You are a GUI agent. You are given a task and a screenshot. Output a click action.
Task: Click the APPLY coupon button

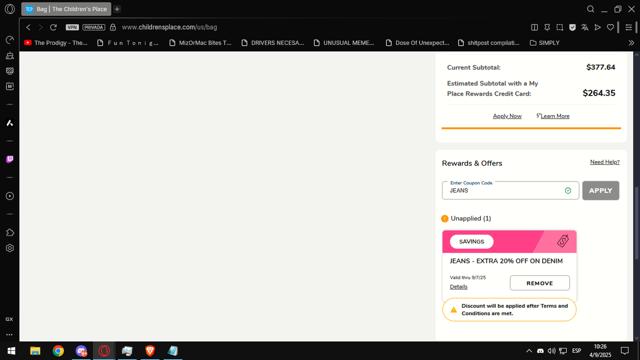point(600,191)
